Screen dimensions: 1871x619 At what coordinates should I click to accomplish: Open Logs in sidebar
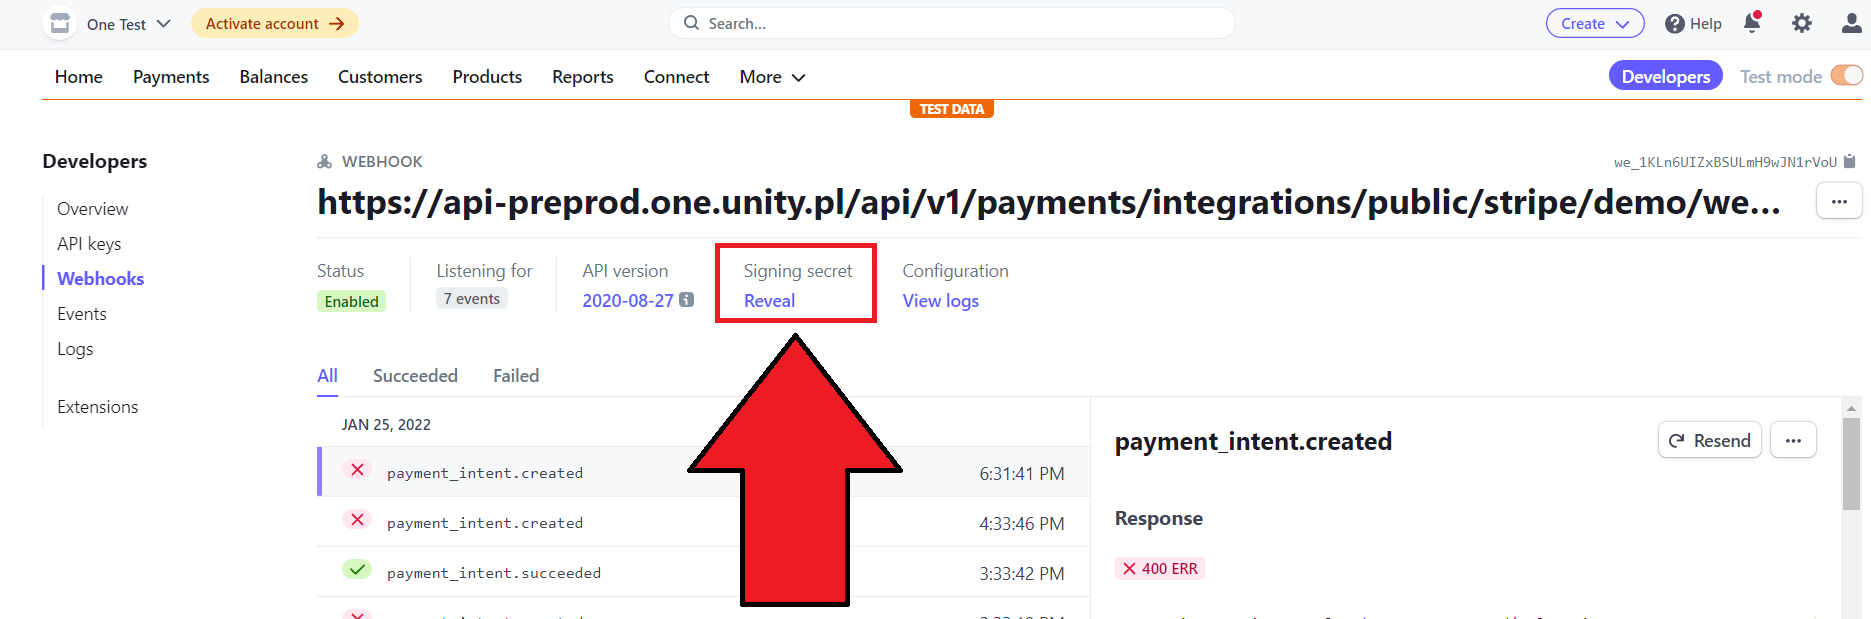point(75,349)
